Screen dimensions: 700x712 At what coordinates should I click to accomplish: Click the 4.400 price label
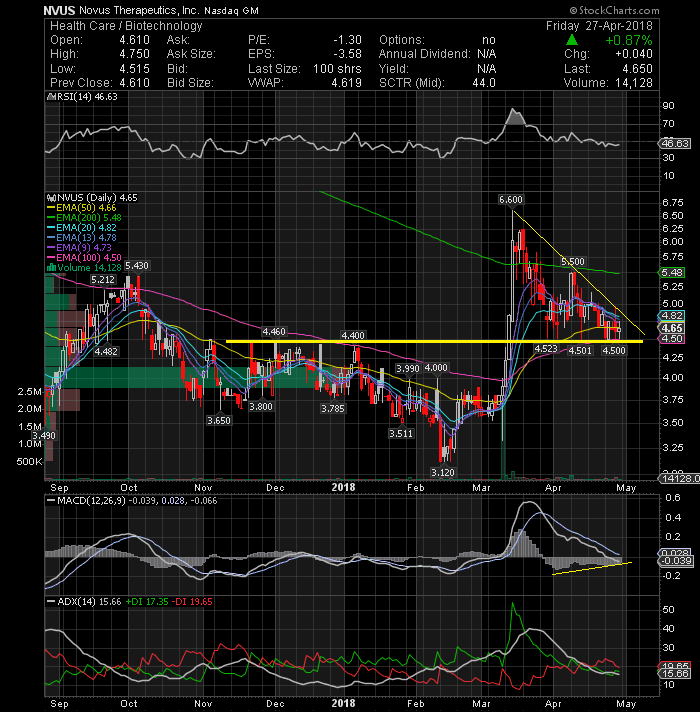tap(353, 335)
